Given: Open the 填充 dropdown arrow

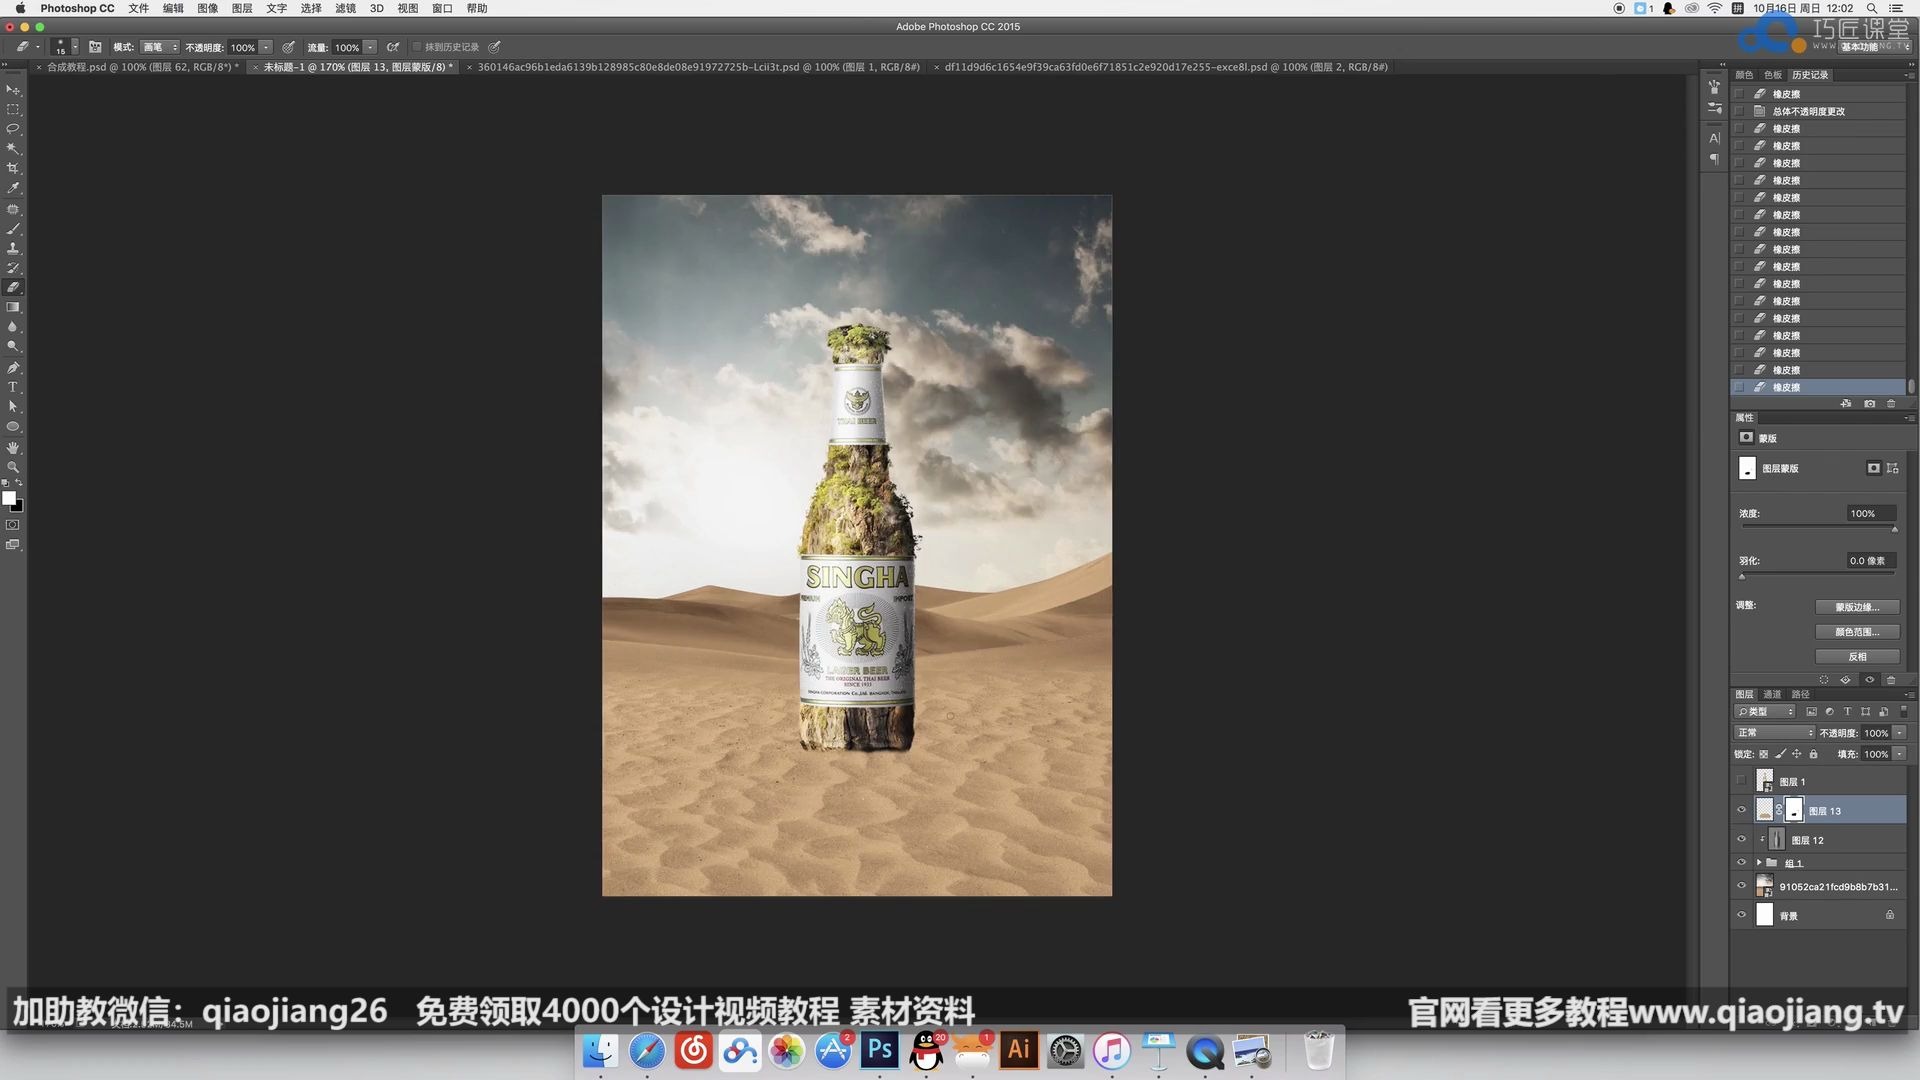Looking at the screenshot, I should tap(1900, 755).
